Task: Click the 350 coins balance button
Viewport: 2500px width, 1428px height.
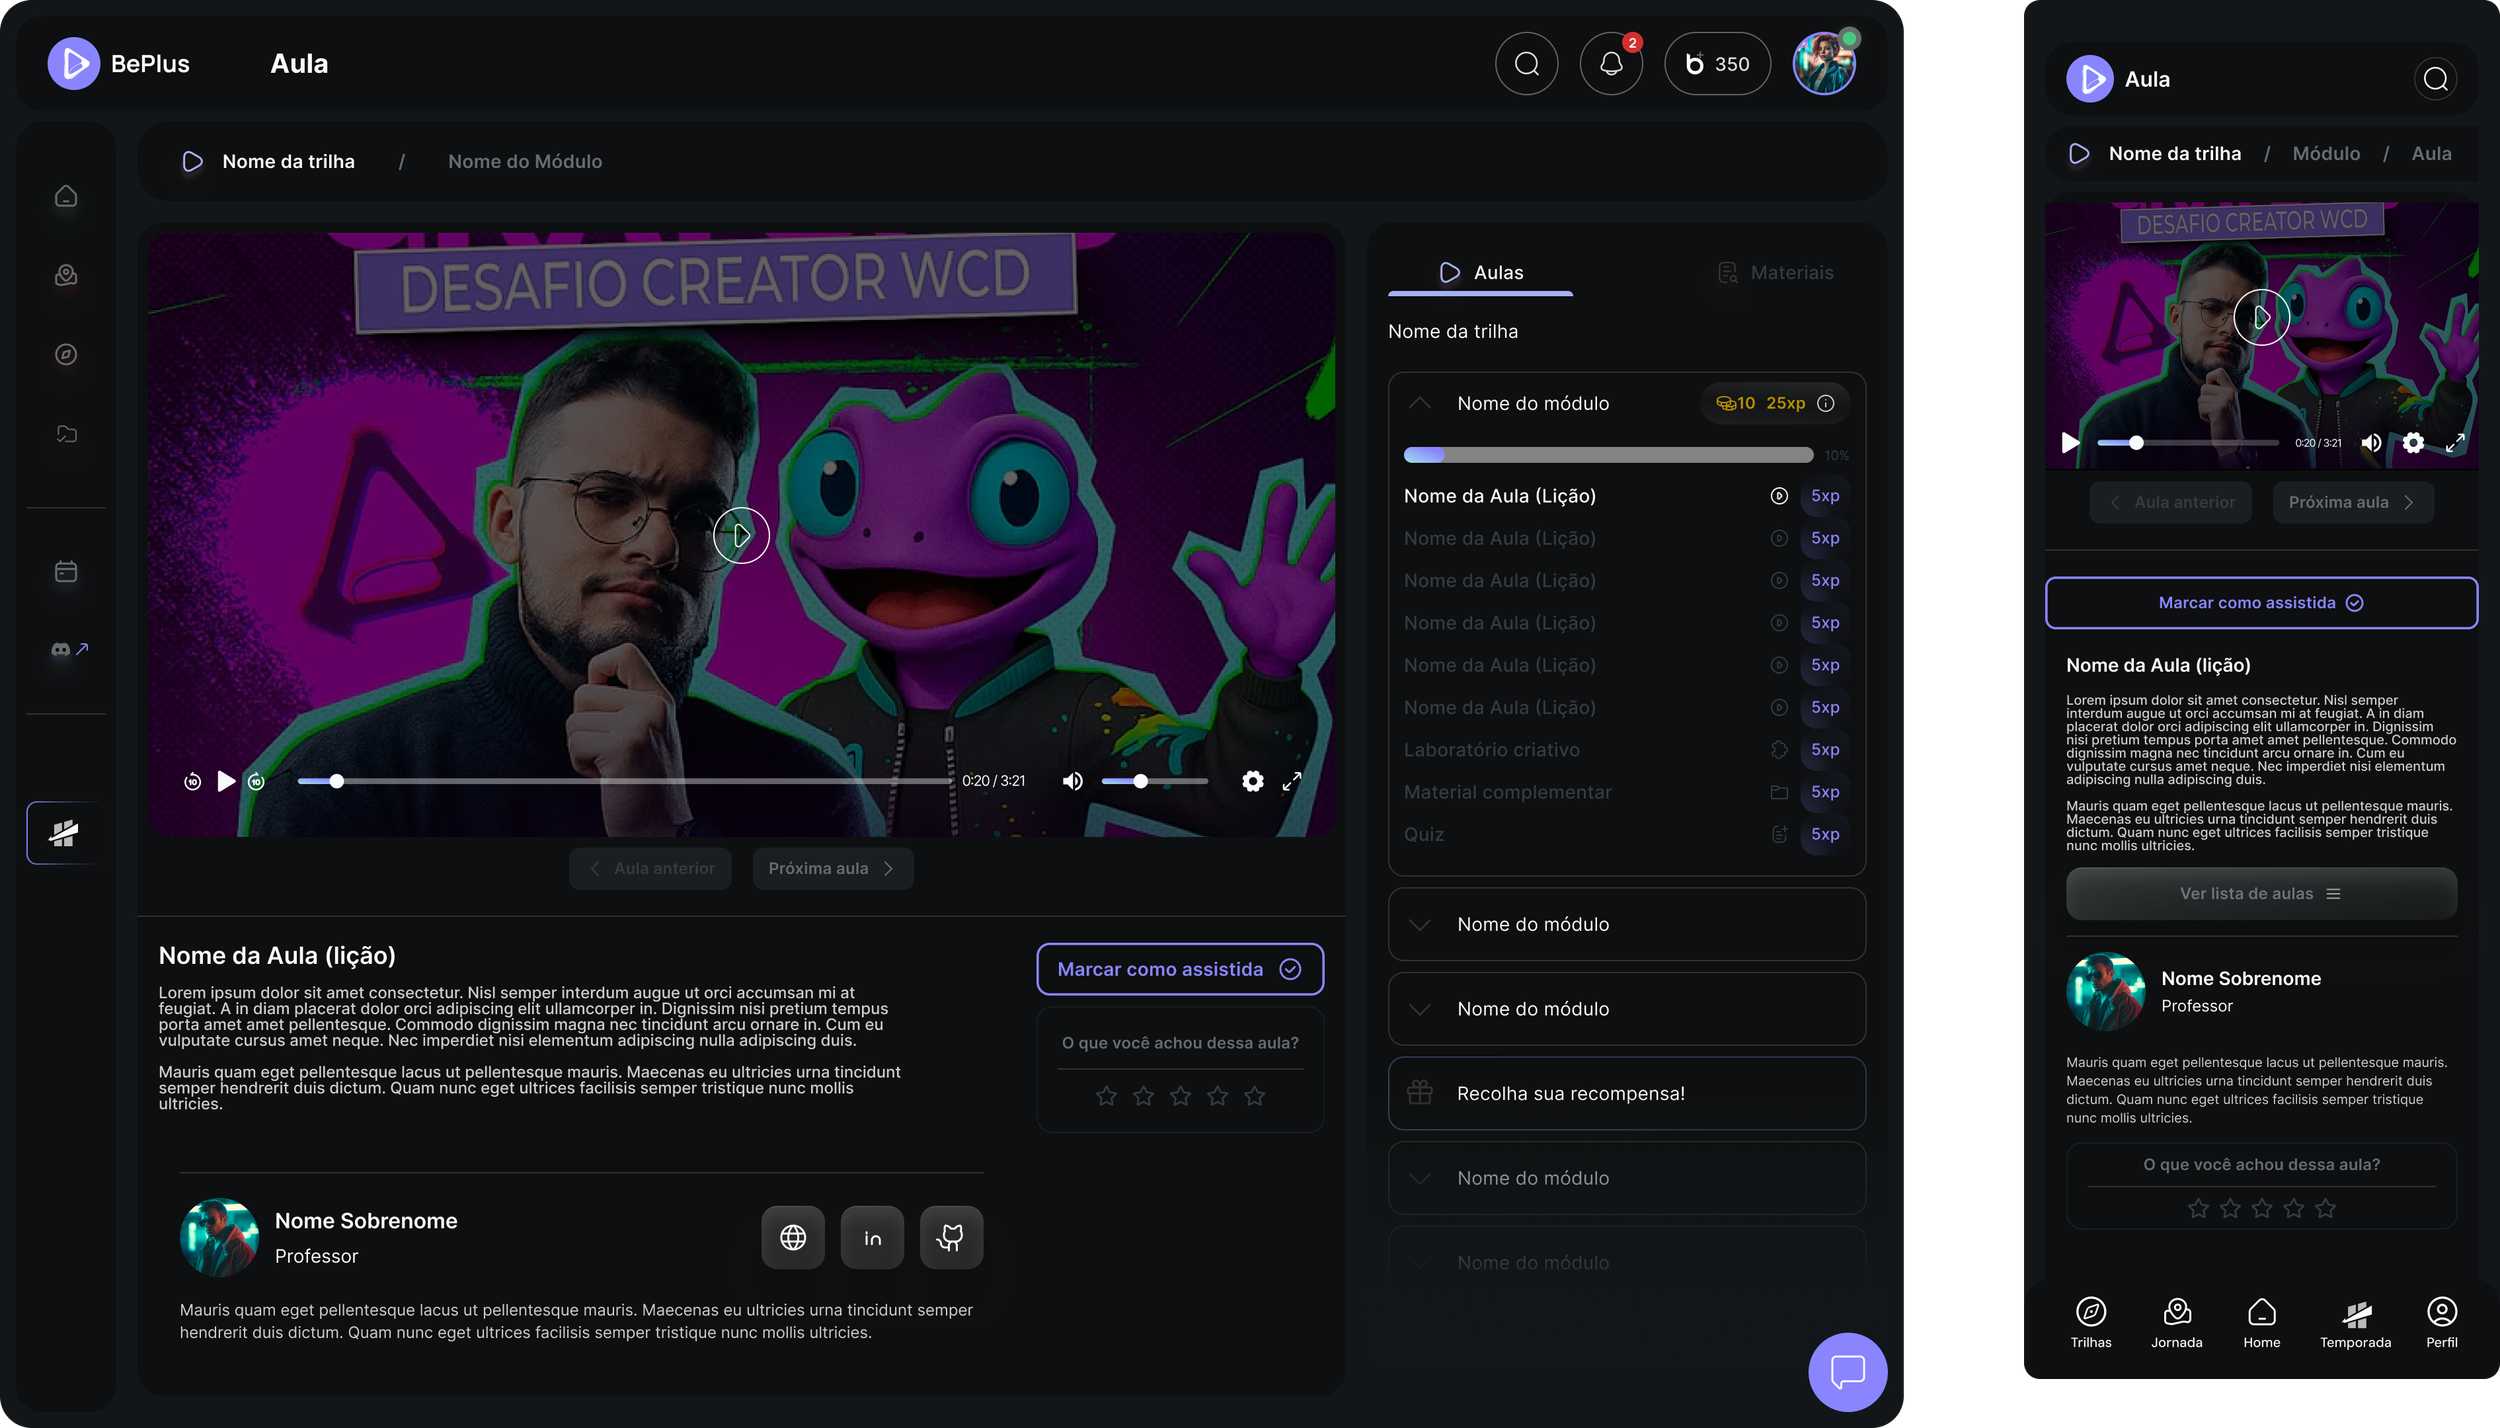Action: (x=1717, y=64)
